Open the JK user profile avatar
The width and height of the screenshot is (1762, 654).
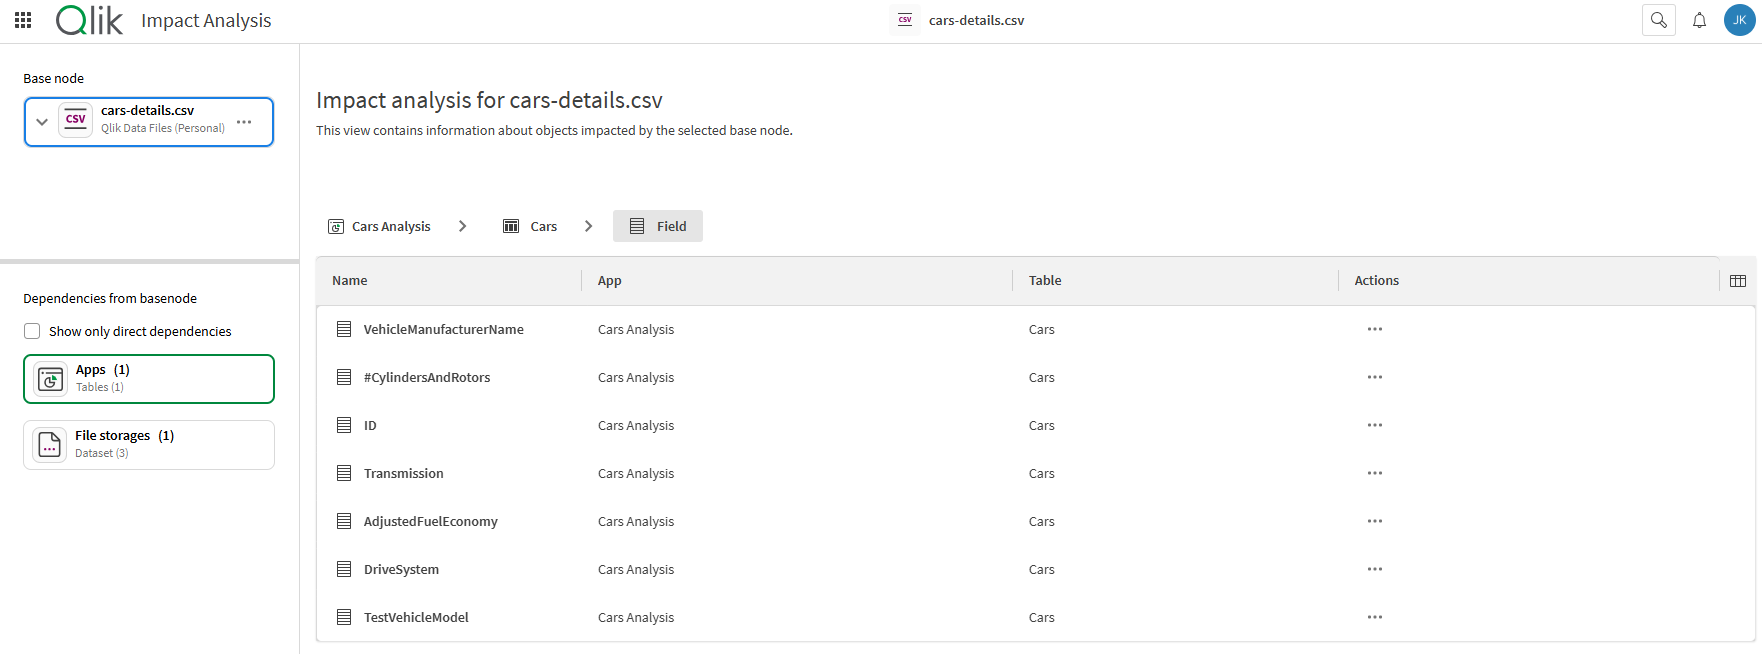pyautogui.click(x=1739, y=20)
